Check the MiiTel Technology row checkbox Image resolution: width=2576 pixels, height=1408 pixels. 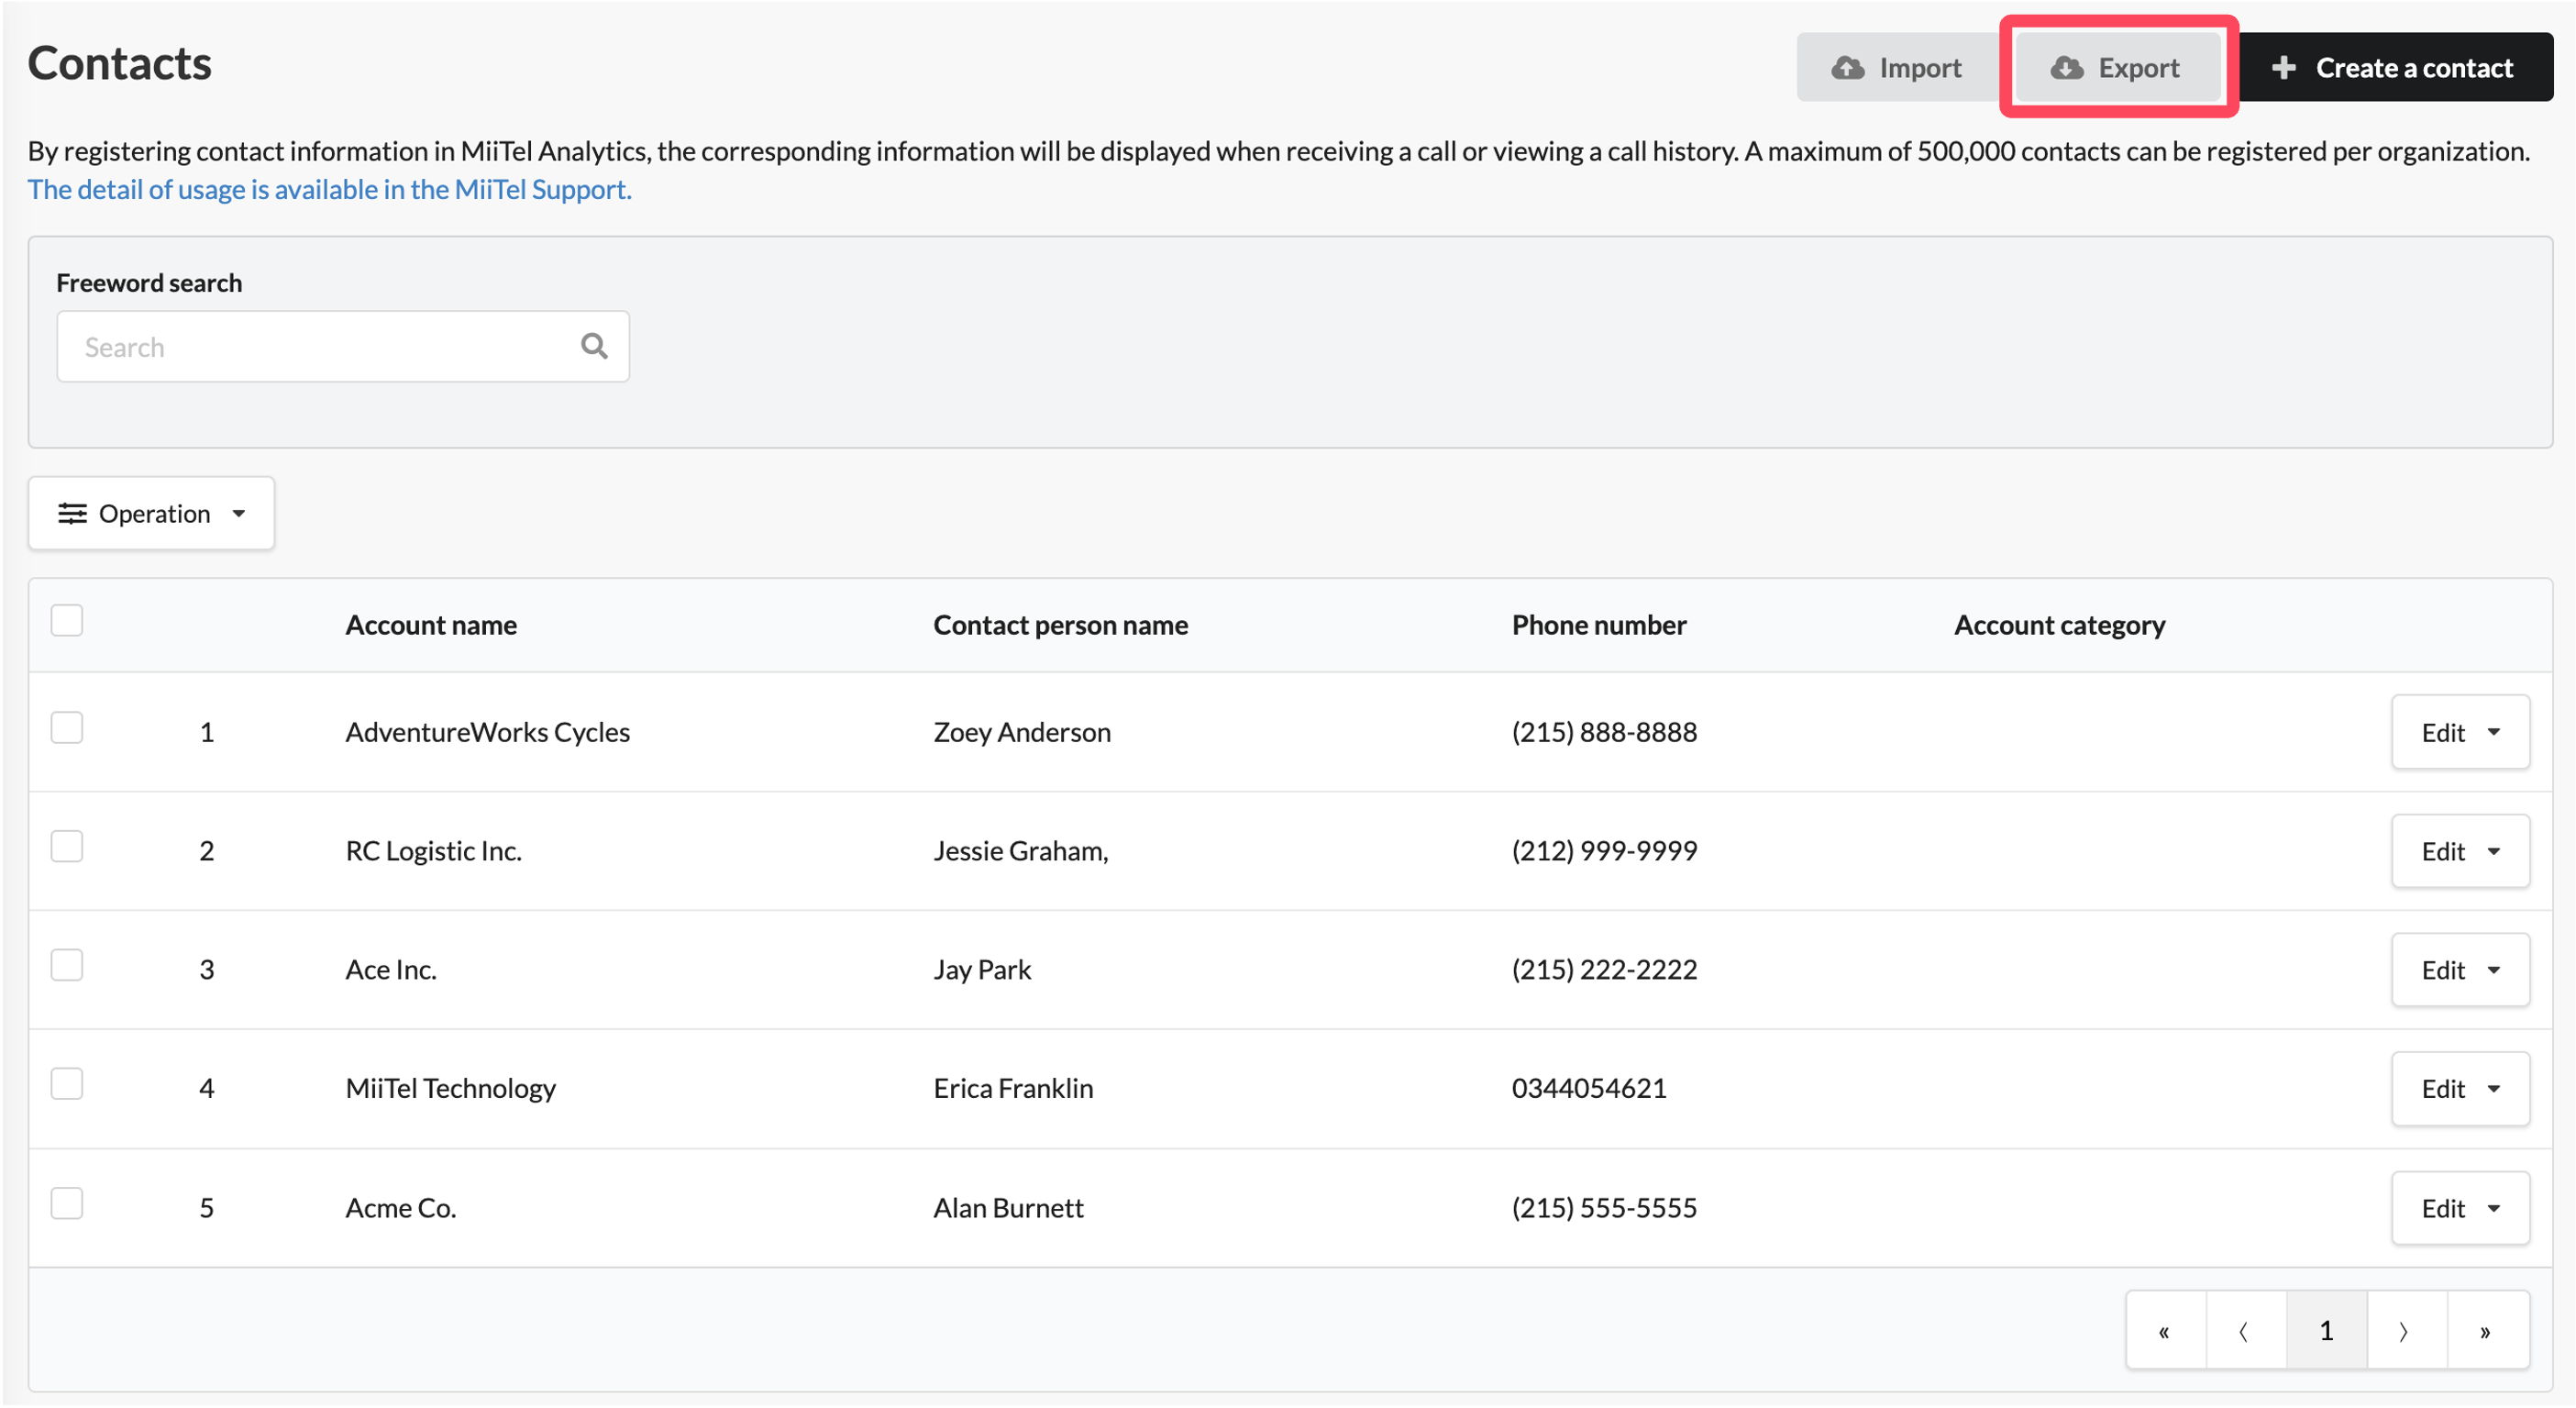tap(67, 1085)
